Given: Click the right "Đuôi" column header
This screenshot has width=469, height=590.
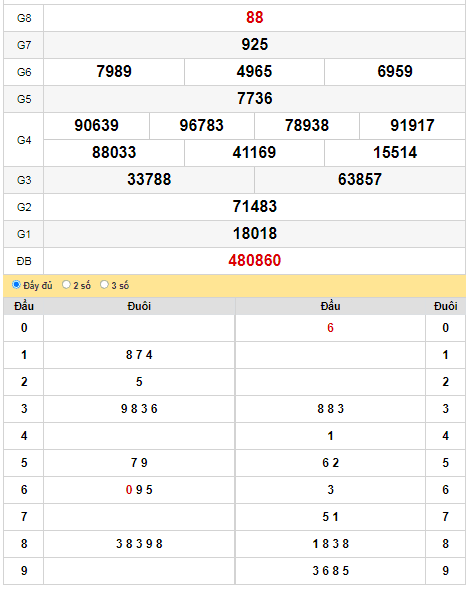Looking at the screenshot, I should [446, 306].
